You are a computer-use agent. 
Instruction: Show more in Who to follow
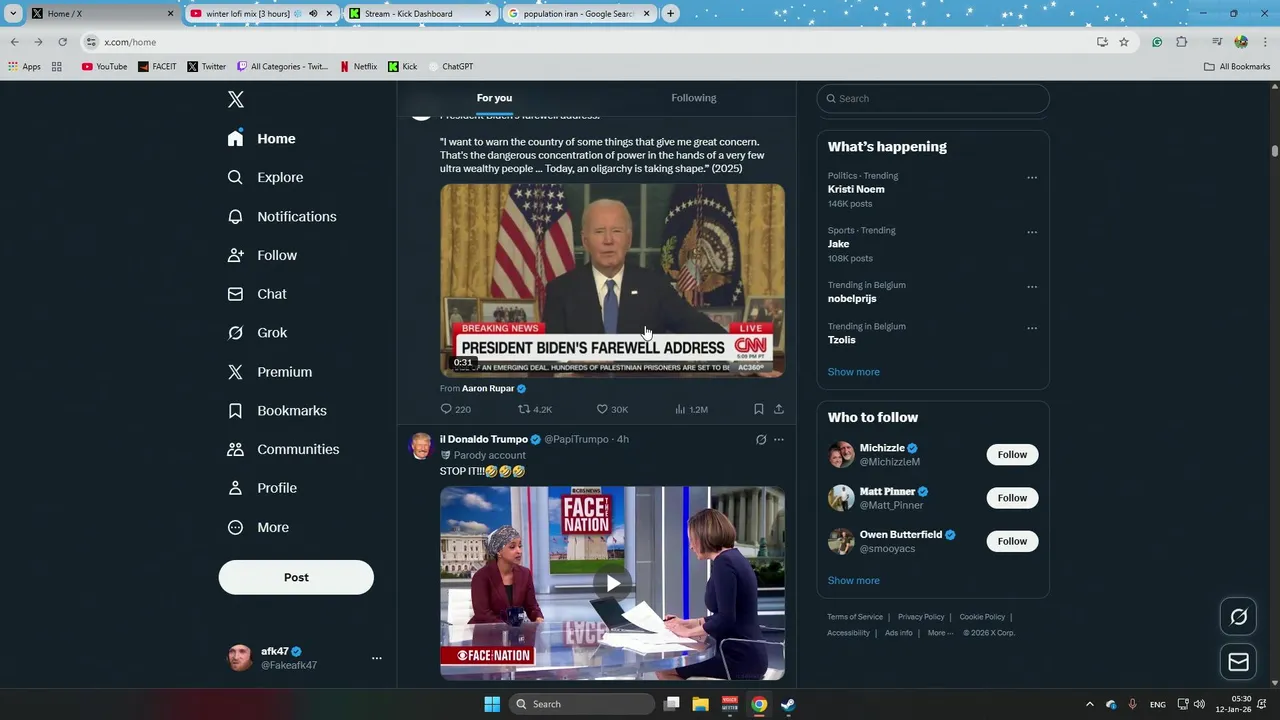tap(854, 581)
